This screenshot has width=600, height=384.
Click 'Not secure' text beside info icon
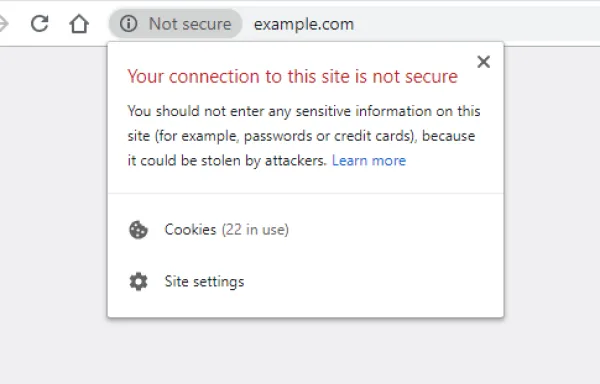coord(190,24)
